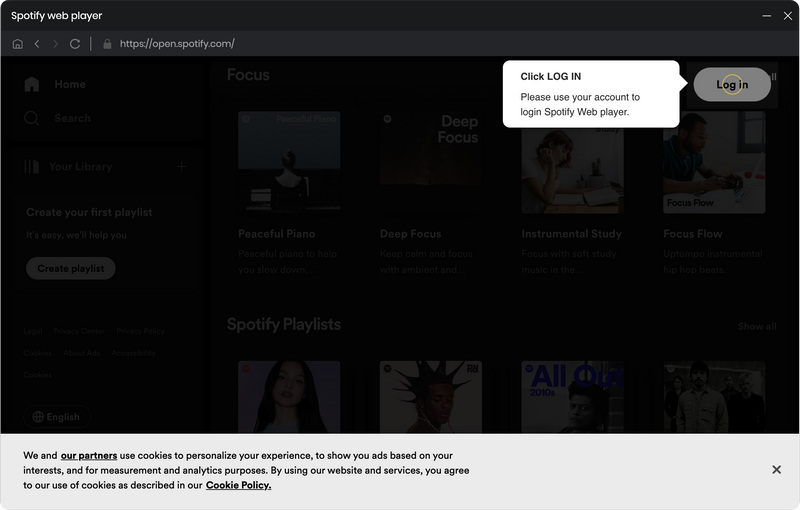
Task: Click 'Create your first playlist' text
Action: (89, 212)
